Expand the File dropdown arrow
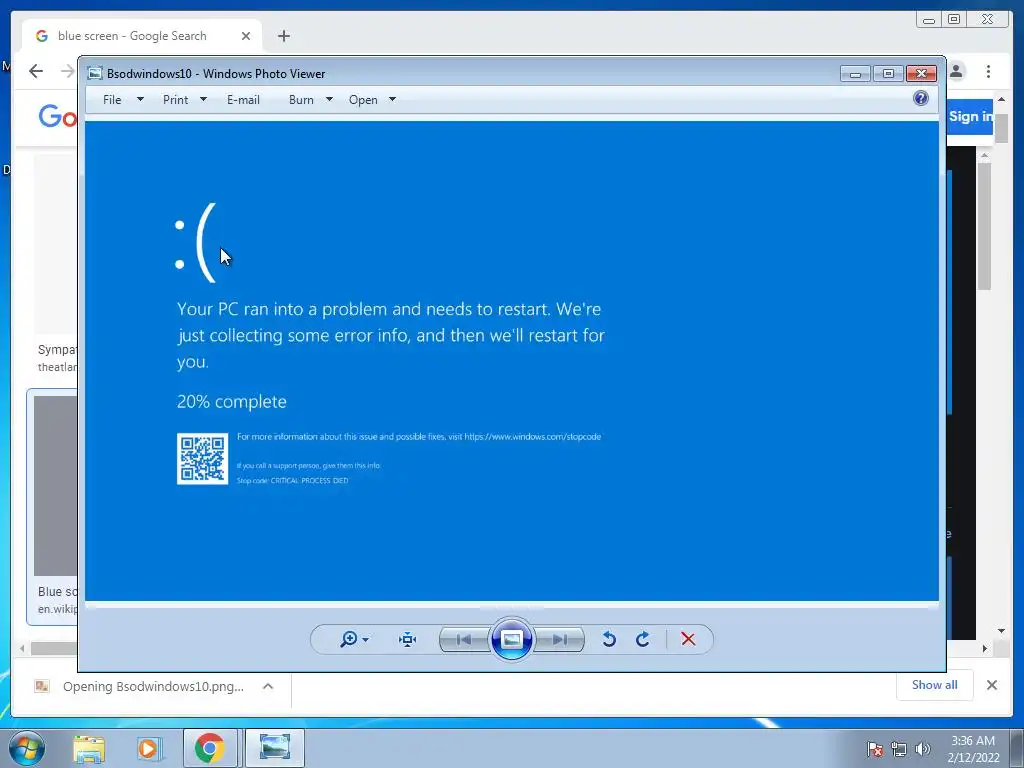The image size is (1024, 768). 140,99
